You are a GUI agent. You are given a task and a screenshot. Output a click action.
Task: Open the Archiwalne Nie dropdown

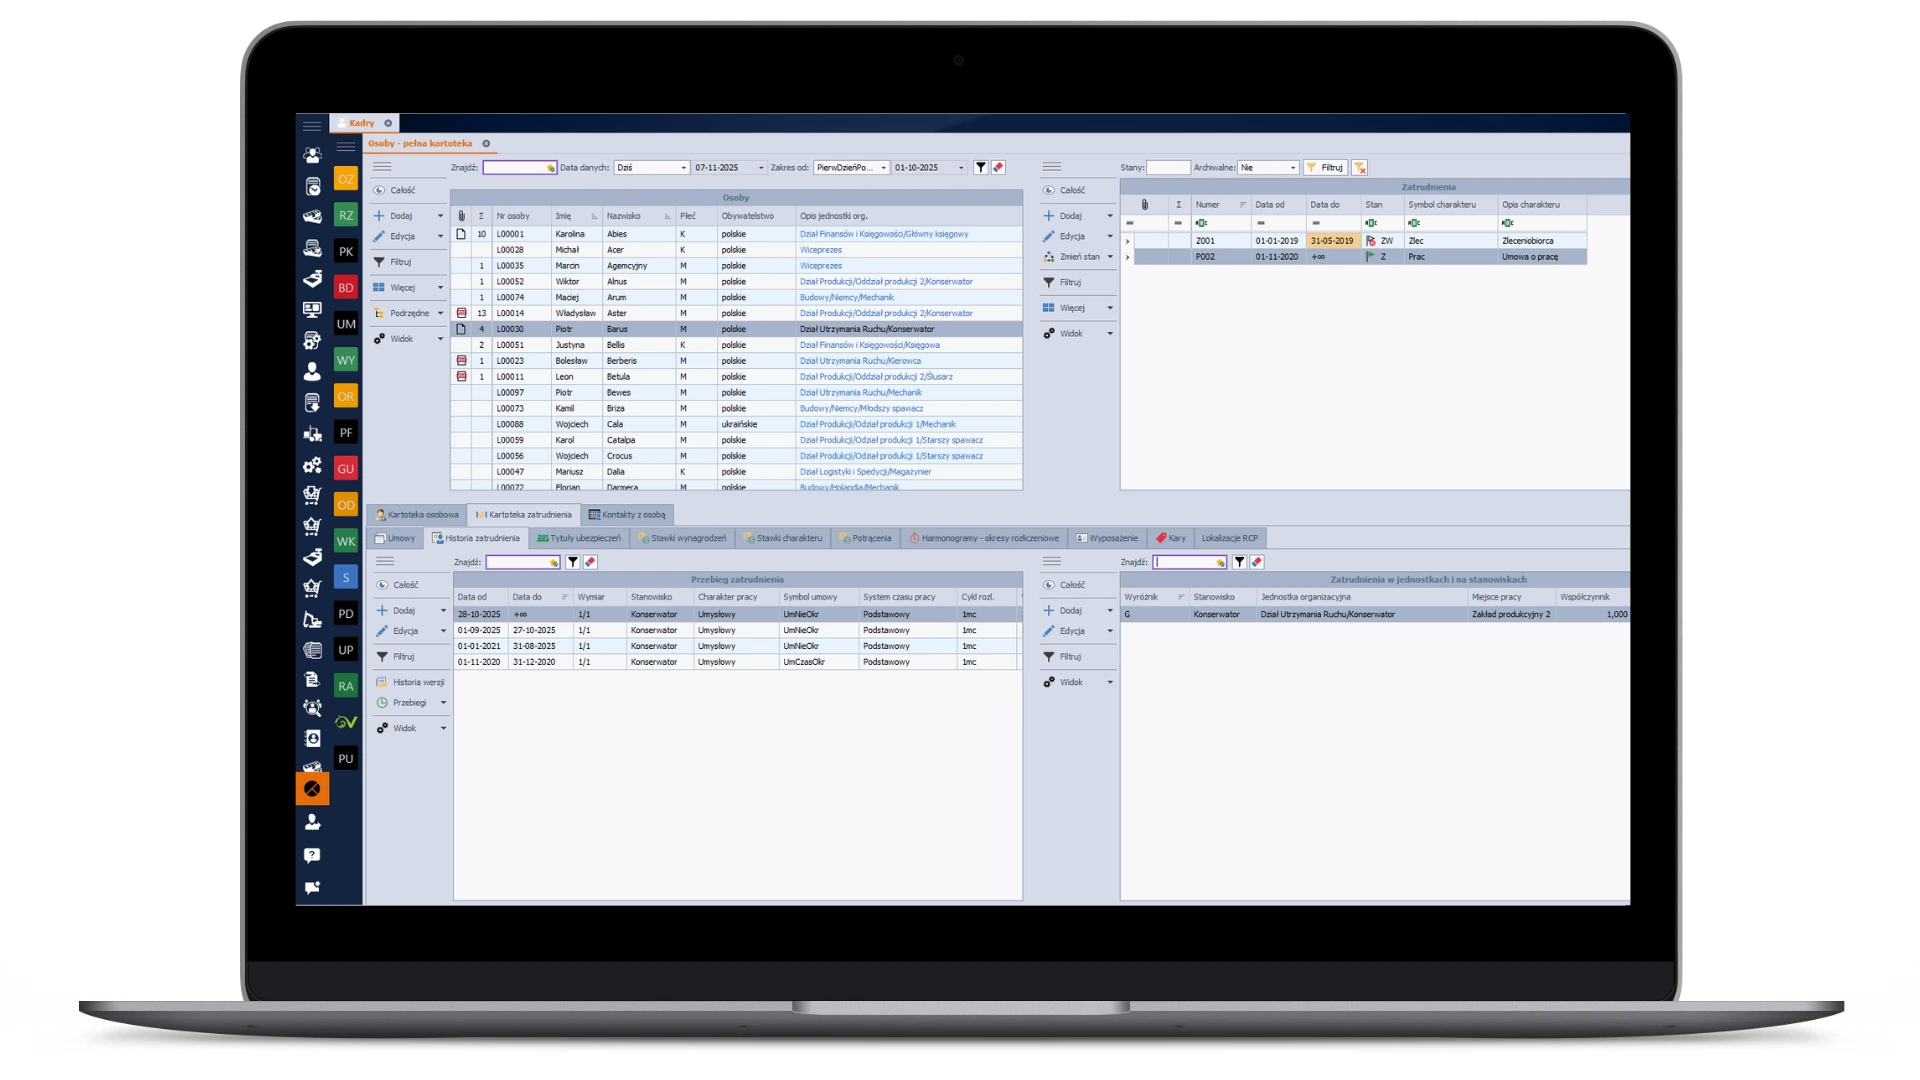(1292, 168)
